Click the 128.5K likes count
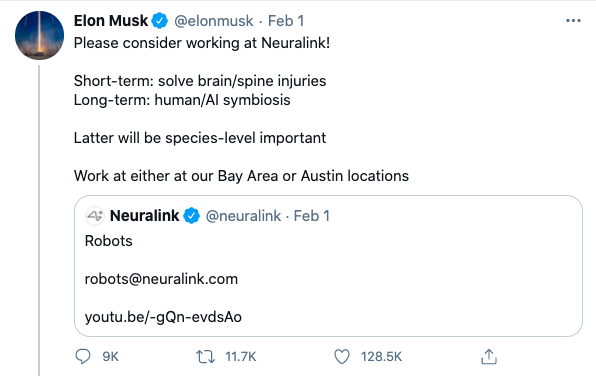This screenshot has width=596, height=376. (x=381, y=357)
